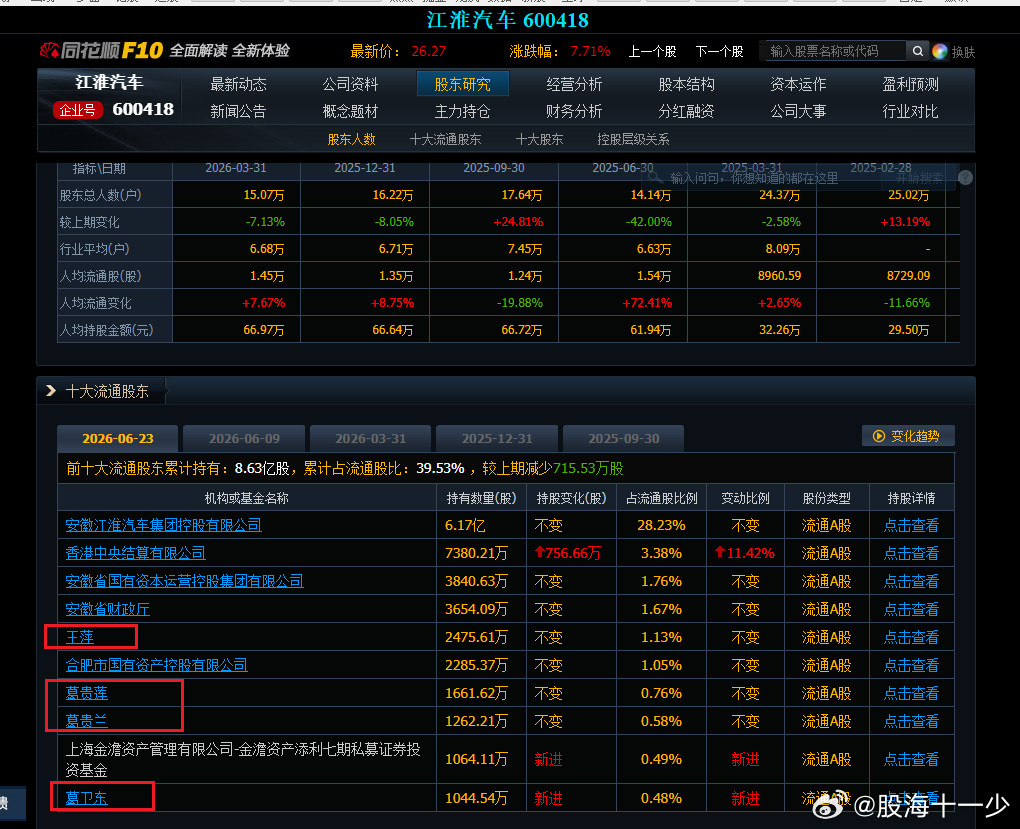The width and height of the screenshot is (1020, 829).
Task: Click the 换肤 skin label
Action: point(963,52)
